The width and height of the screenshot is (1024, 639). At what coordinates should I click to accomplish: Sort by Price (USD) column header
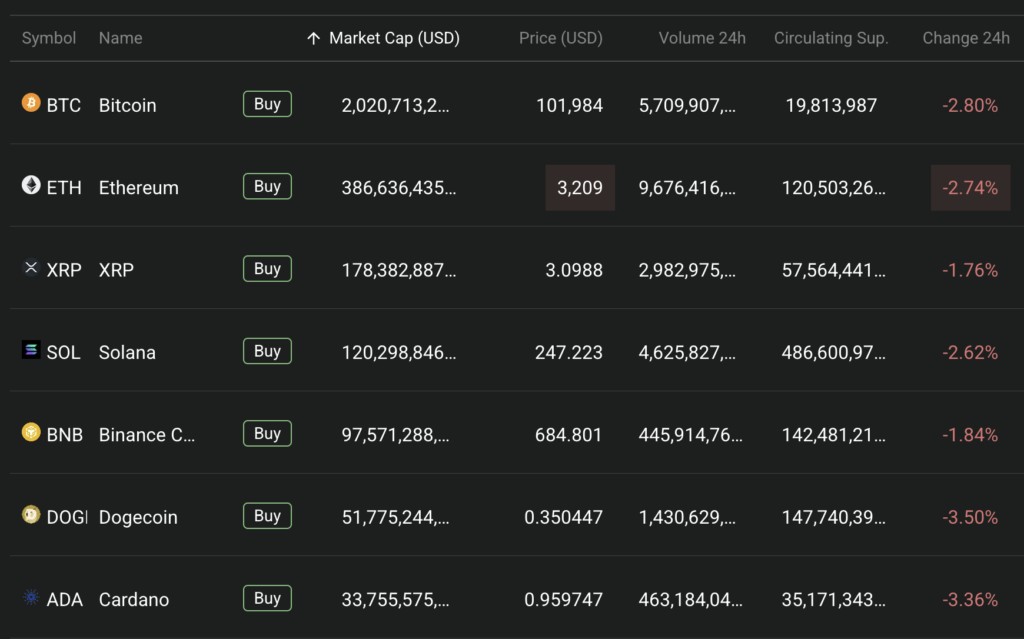[x=561, y=38]
